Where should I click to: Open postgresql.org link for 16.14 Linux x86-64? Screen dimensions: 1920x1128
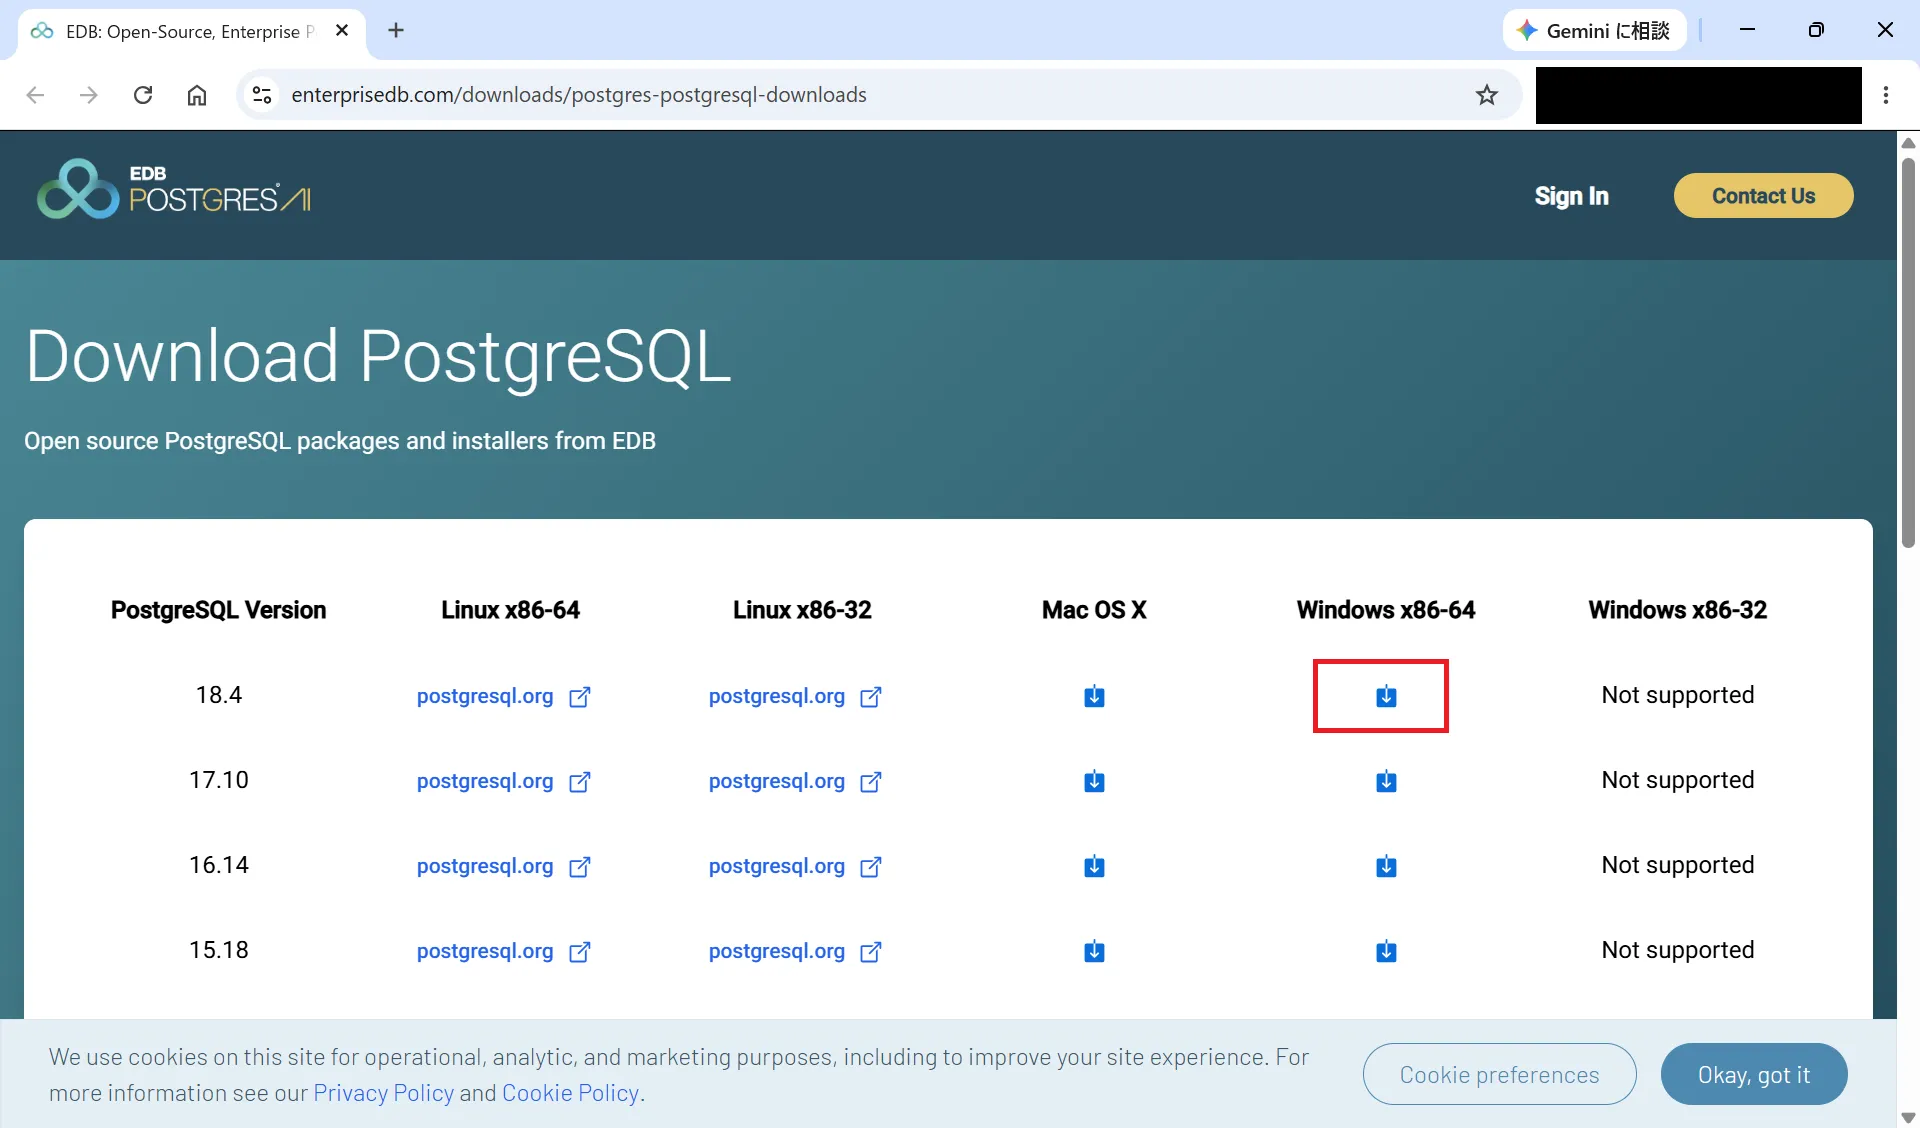pos(503,866)
